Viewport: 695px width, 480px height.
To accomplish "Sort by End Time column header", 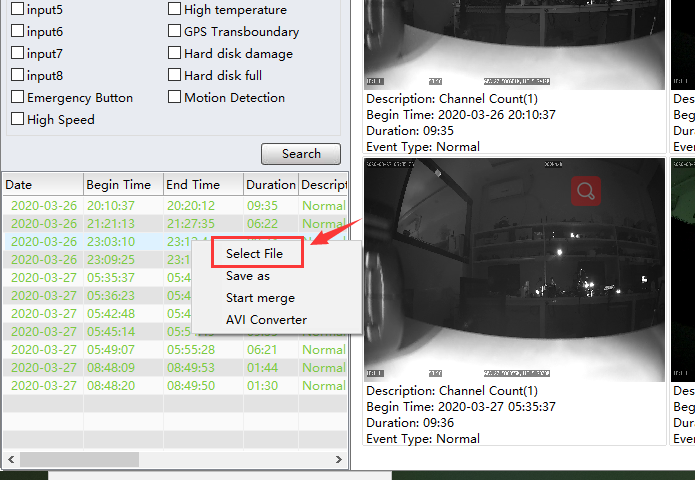I will click(203, 184).
